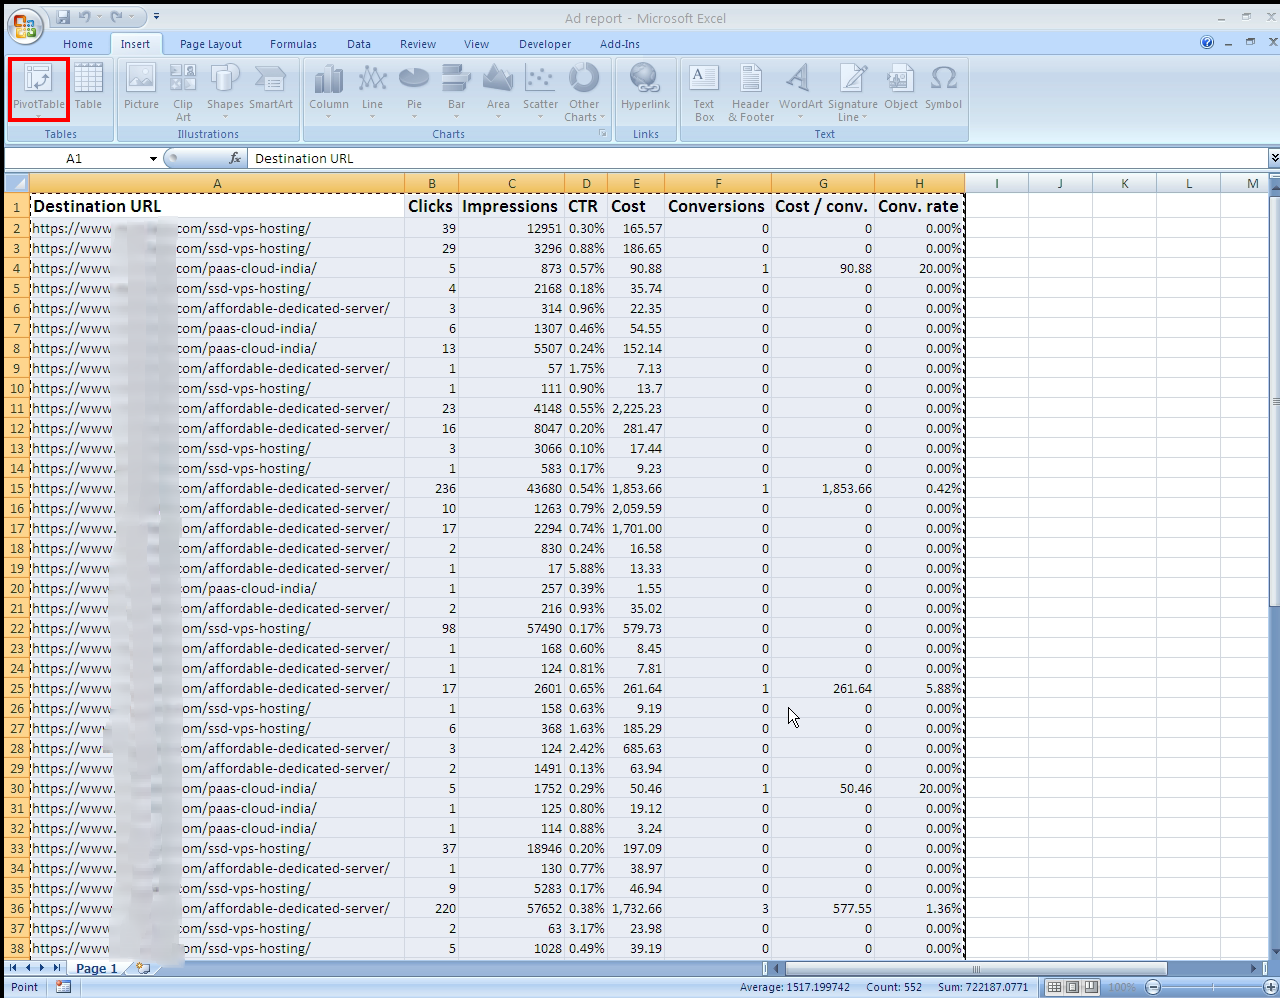Open the Customize Quick Access Toolbar dropdown
1280x998 pixels.
(157, 17)
